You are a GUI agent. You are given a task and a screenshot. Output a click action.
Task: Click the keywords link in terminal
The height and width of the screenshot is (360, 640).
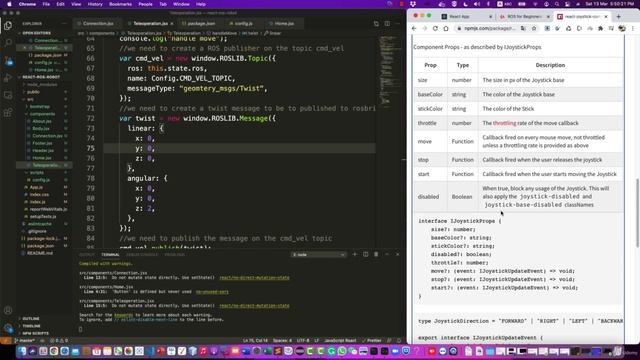coord(123,315)
